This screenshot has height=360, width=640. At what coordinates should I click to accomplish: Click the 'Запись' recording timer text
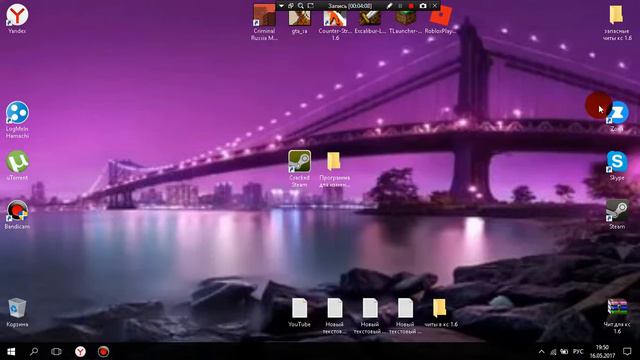tap(350, 6)
